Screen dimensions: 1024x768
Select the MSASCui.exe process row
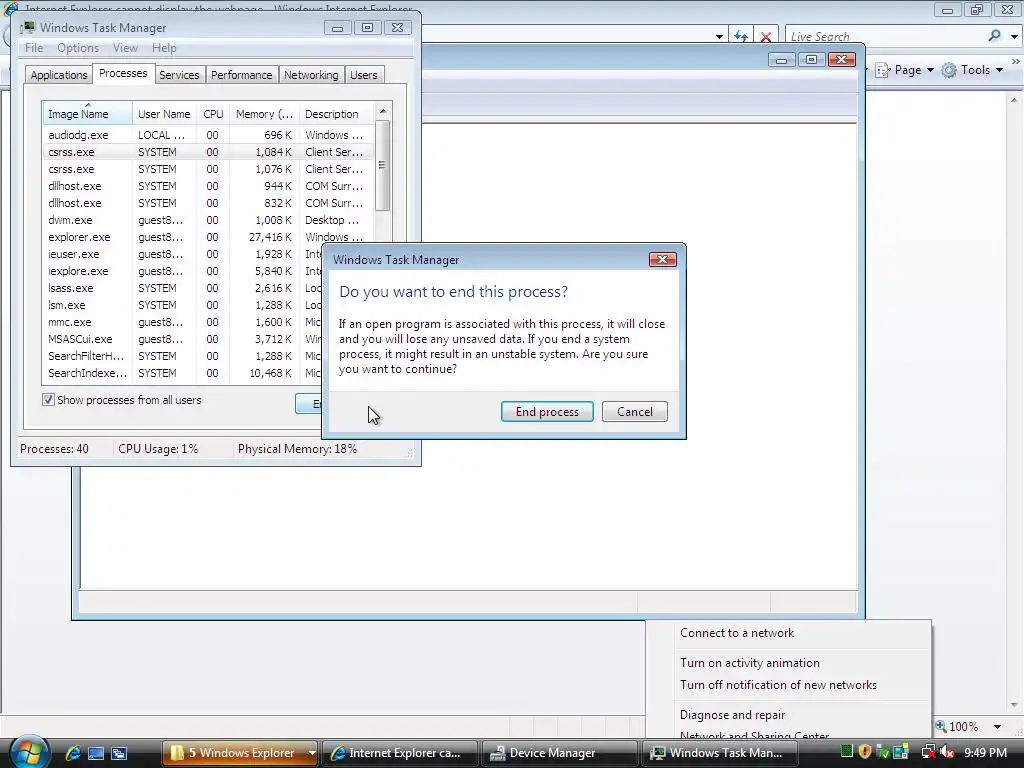point(184,339)
